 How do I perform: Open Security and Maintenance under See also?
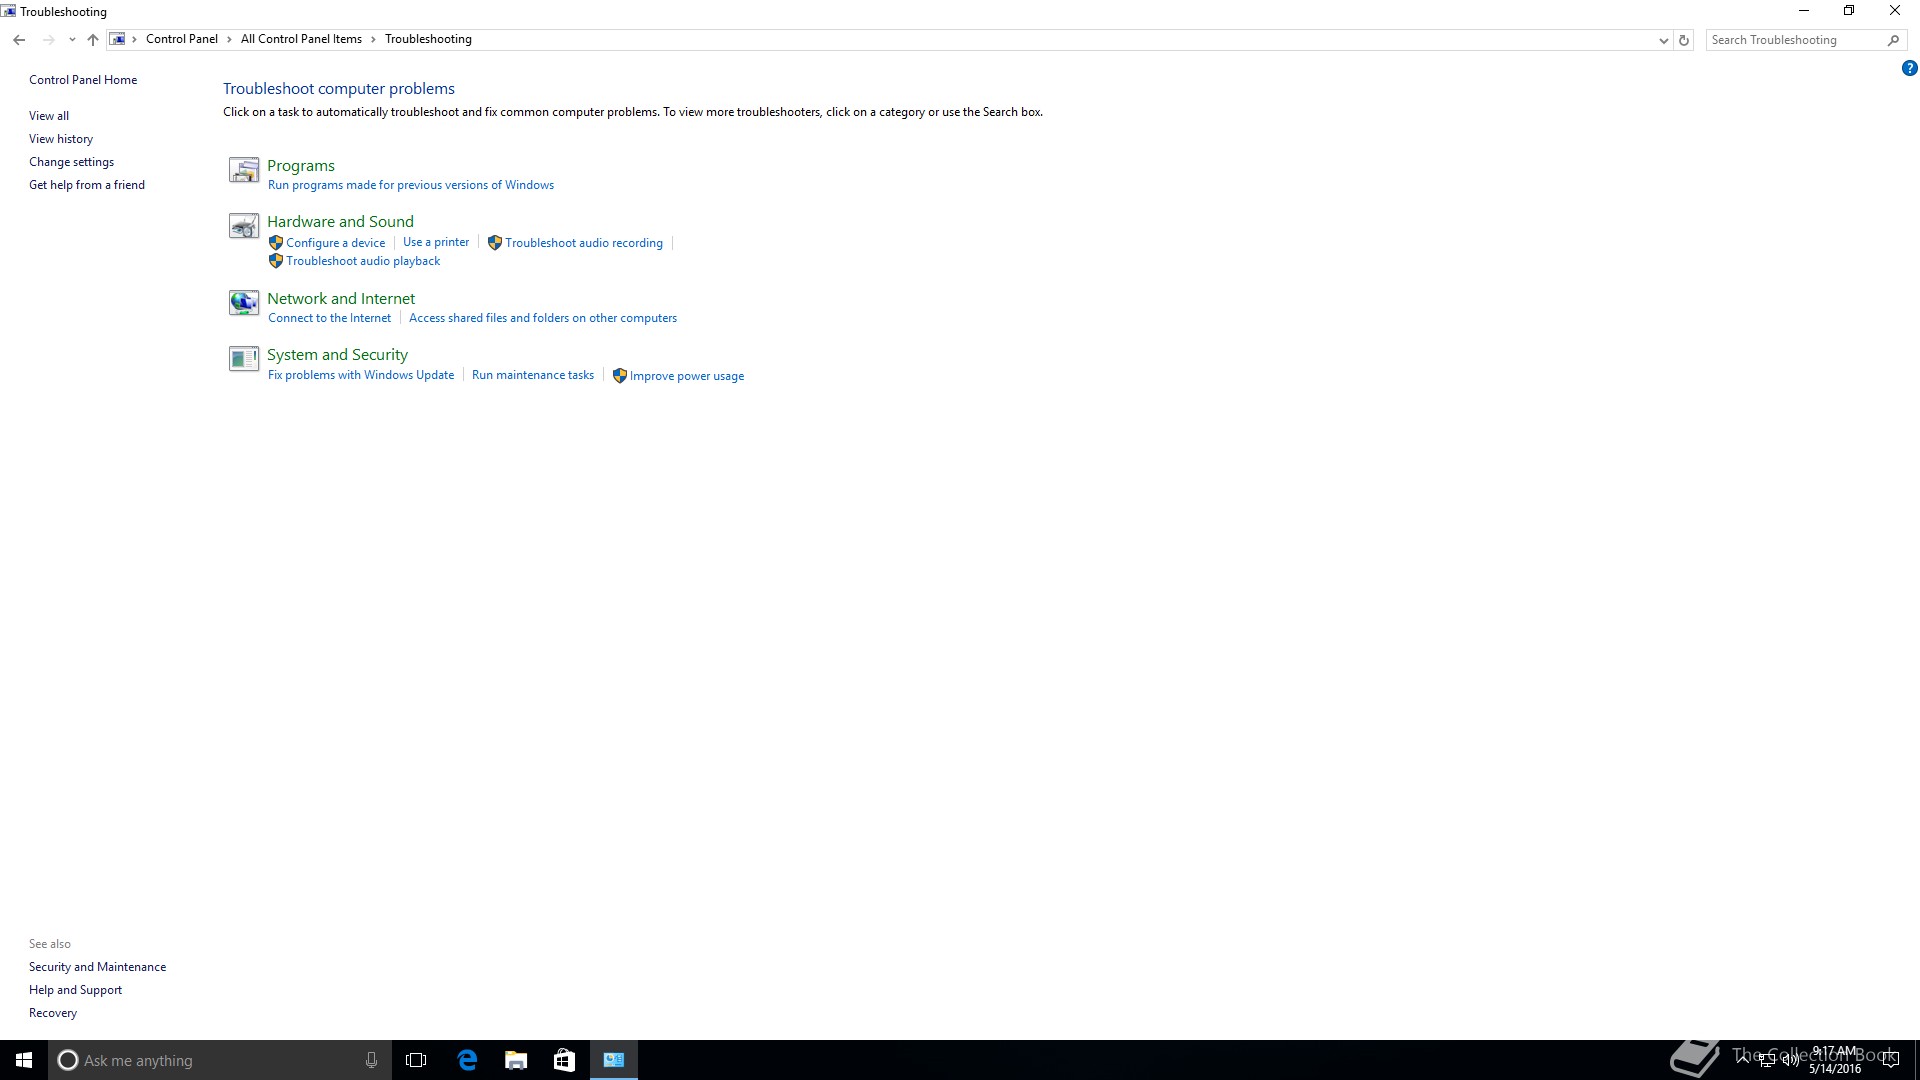98,967
